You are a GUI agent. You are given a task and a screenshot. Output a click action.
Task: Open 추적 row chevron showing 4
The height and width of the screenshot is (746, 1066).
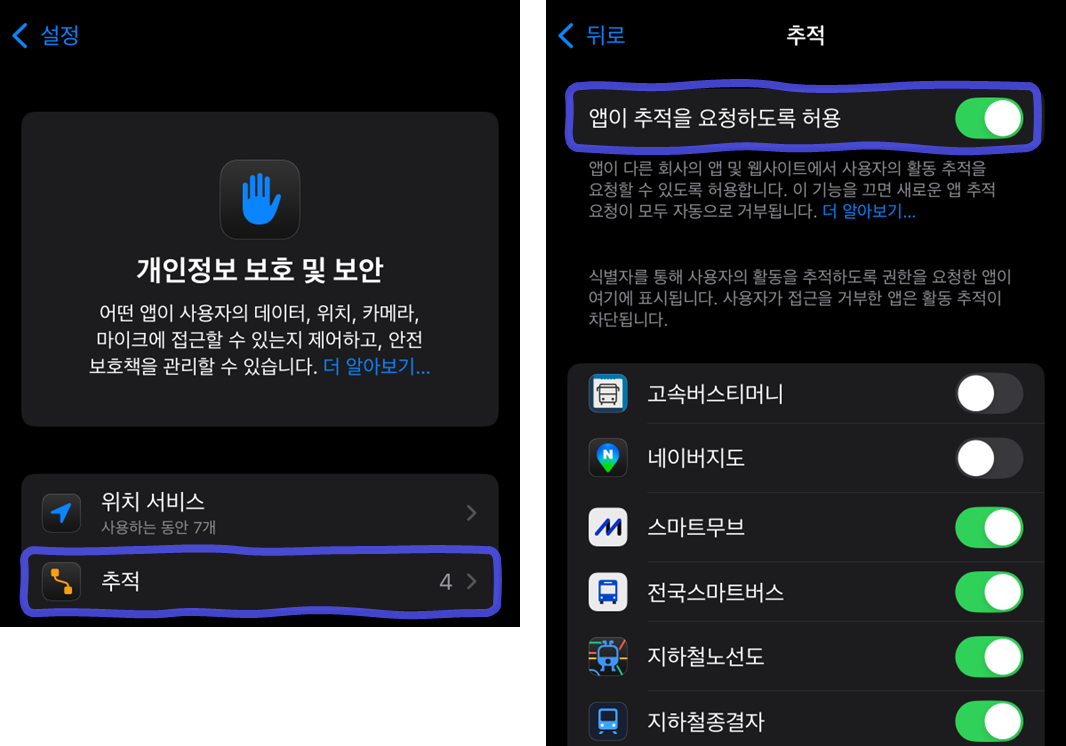(471, 581)
